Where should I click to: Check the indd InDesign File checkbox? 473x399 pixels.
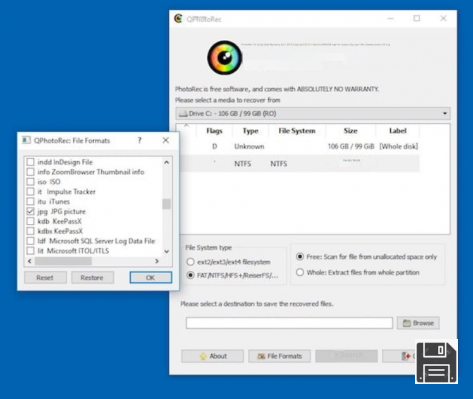point(30,162)
